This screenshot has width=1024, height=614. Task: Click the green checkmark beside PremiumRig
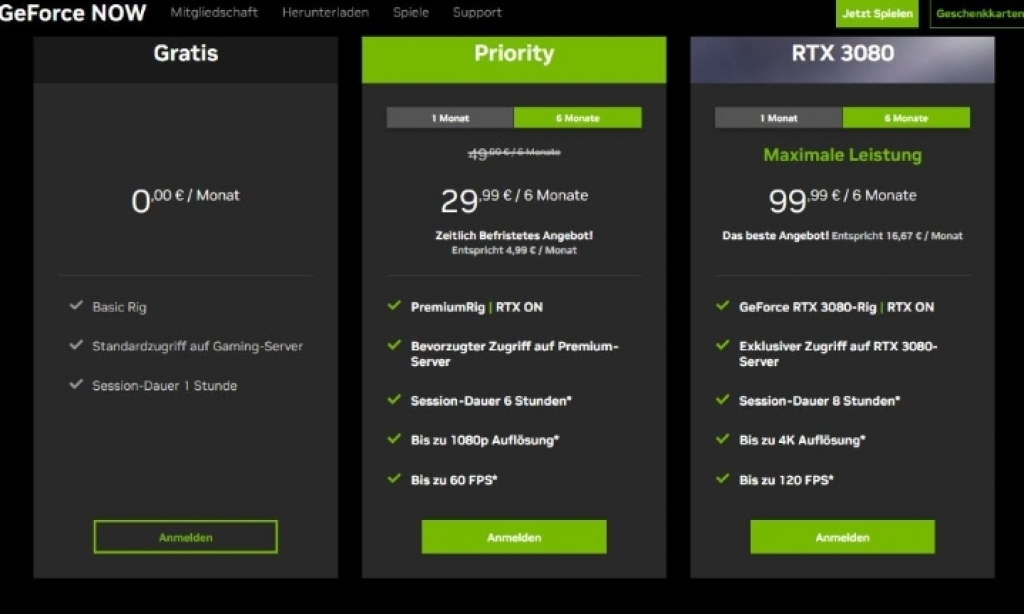pos(394,306)
